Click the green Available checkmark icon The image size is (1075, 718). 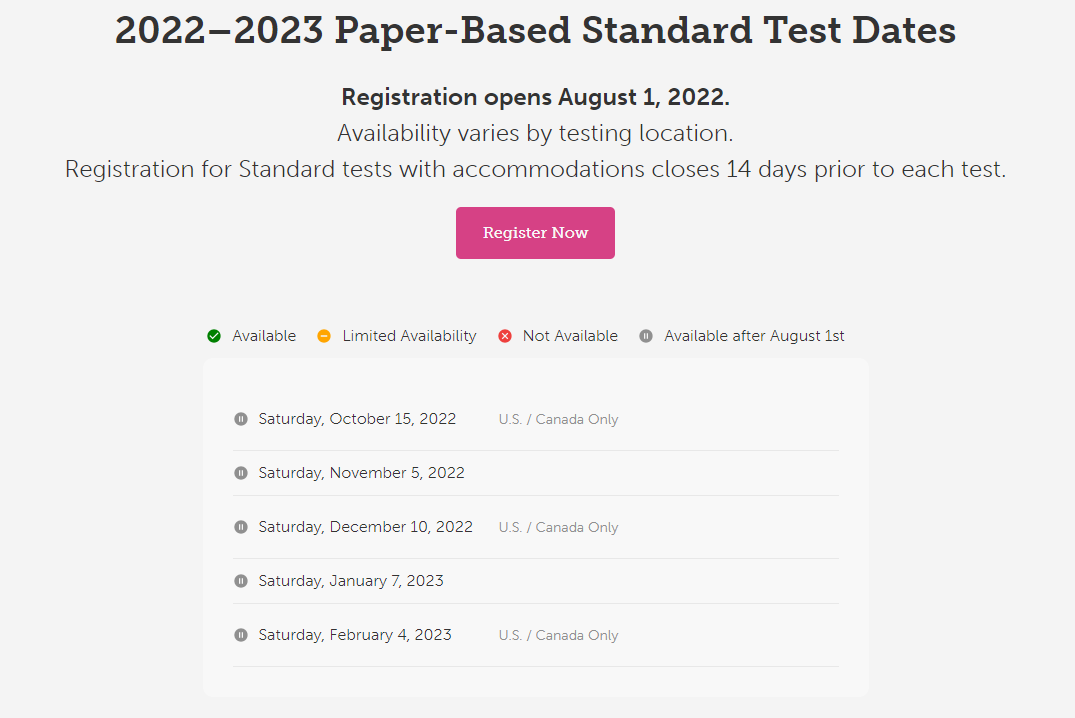pos(214,336)
